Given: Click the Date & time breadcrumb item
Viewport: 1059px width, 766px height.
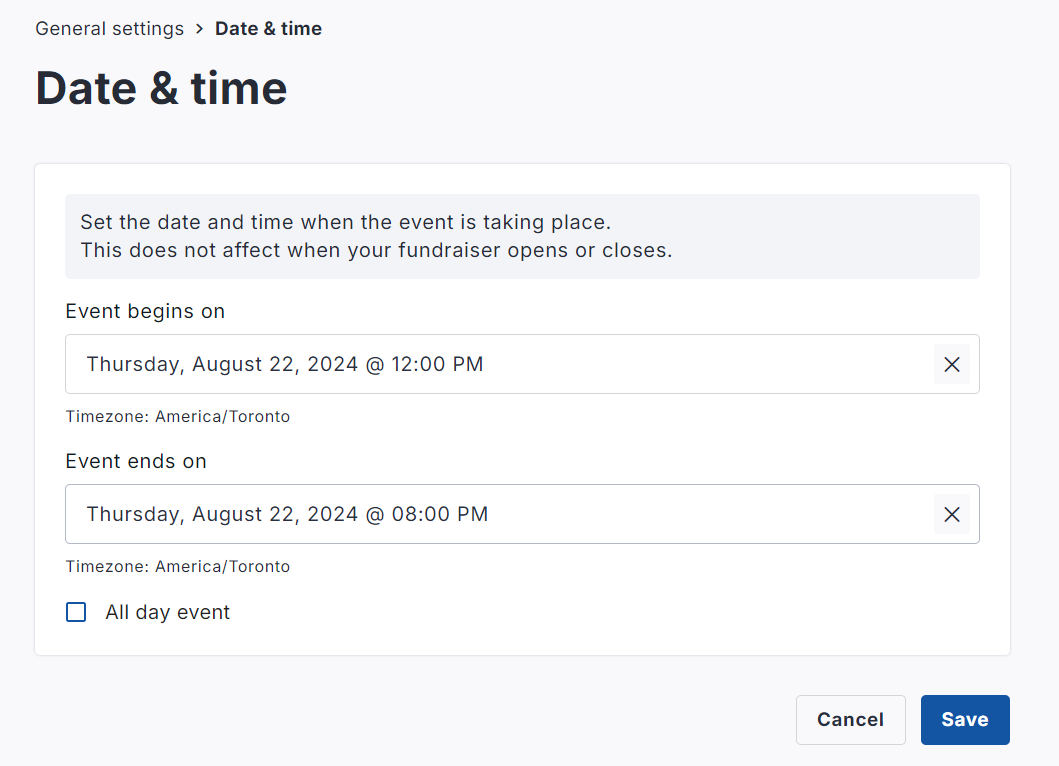Looking at the screenshot, I should tap(268, 28).
